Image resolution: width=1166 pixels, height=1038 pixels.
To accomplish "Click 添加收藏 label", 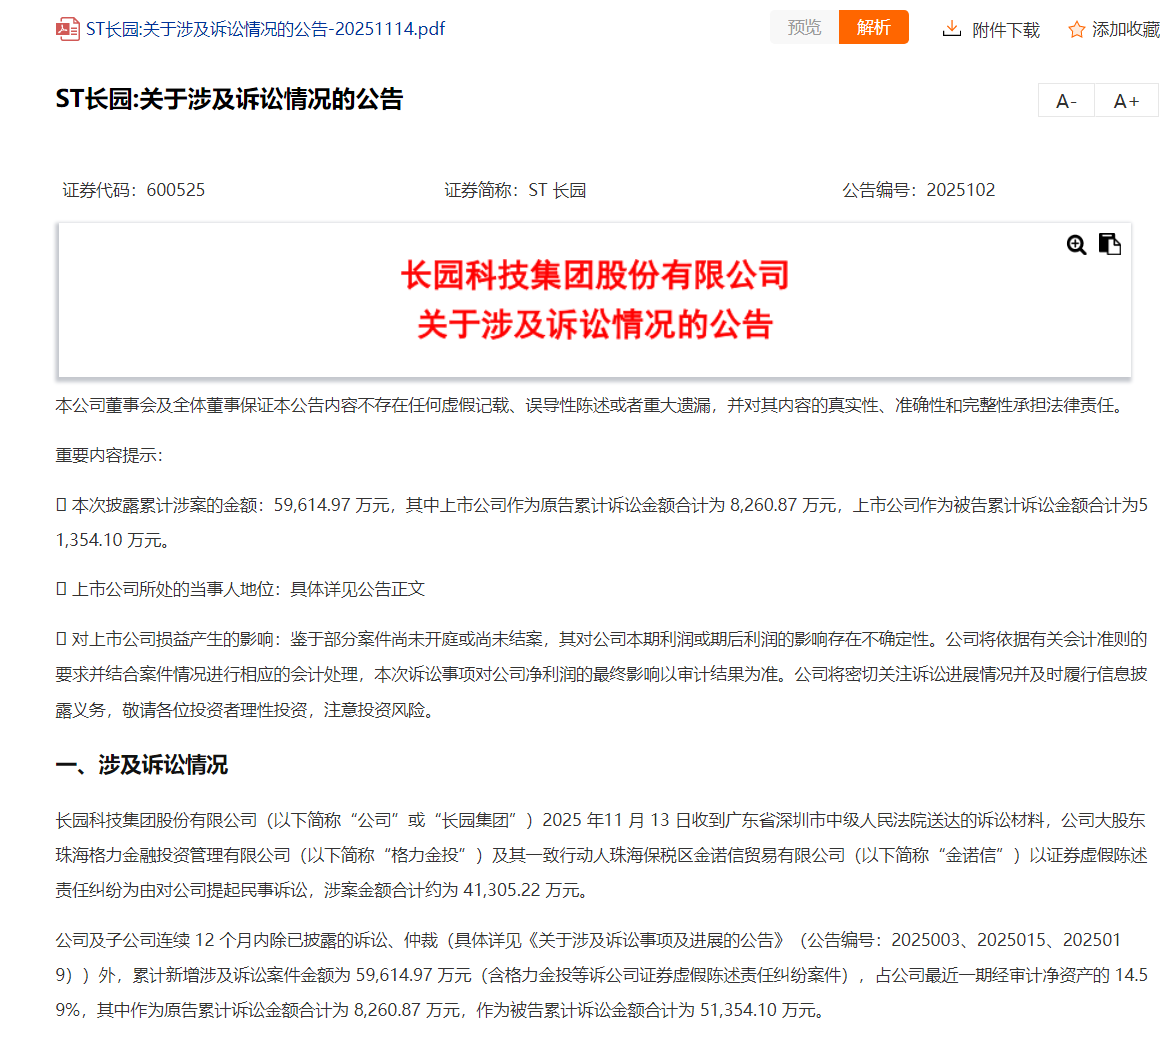I will coord(1126,30).
